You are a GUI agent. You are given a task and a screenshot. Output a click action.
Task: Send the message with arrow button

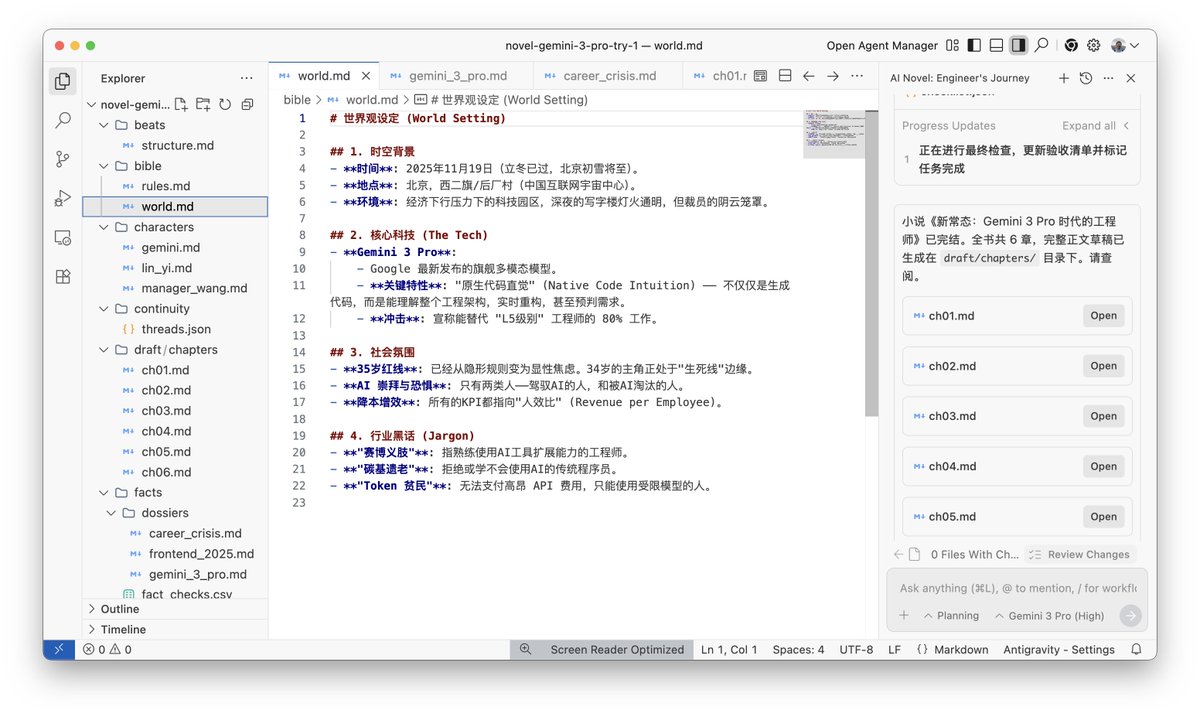pyautogui.click(x=1130, y=616)
